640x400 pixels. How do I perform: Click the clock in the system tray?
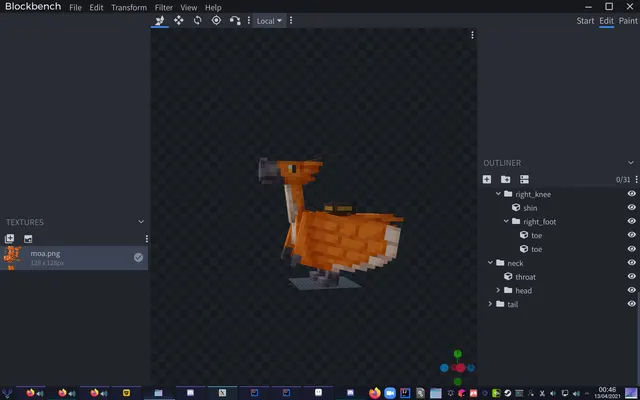point(607,393)
